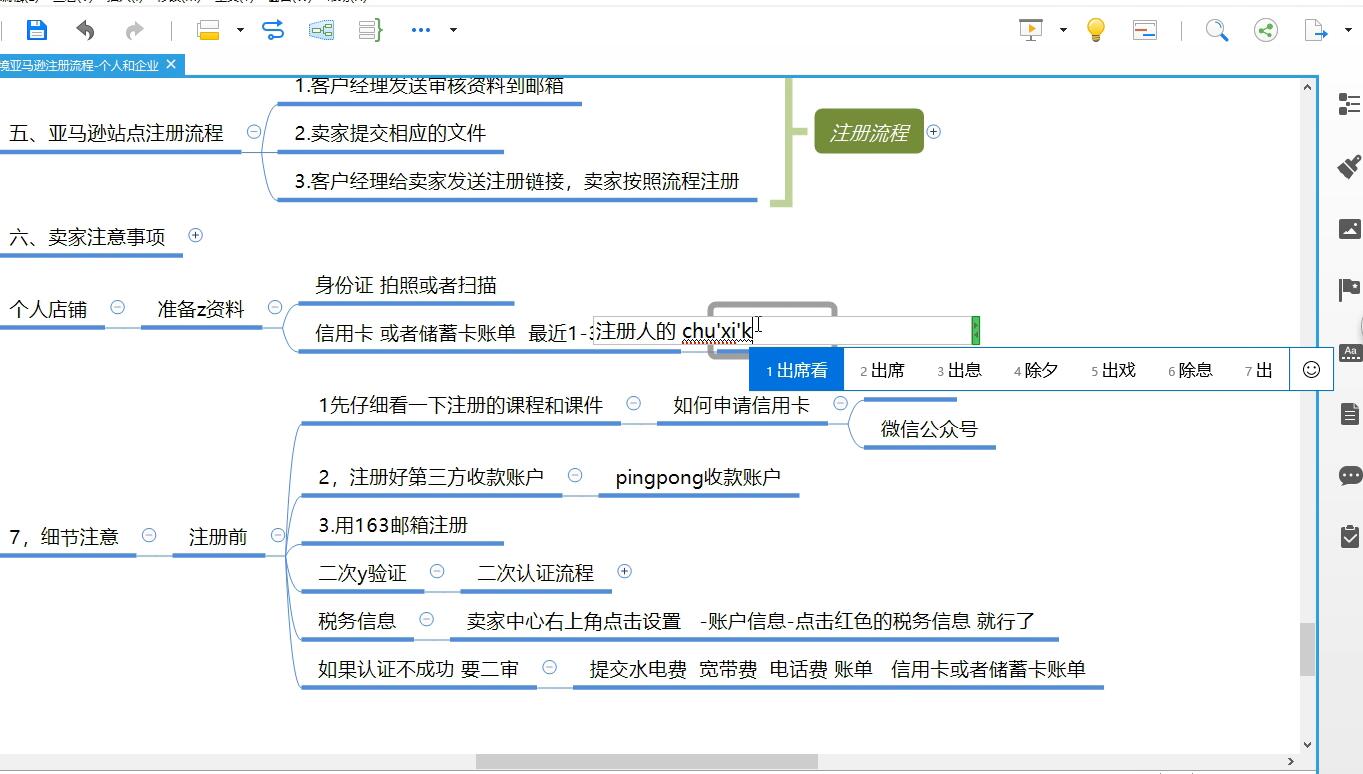
Task: Click inside the topic text editing box
Action: point(782,331)
